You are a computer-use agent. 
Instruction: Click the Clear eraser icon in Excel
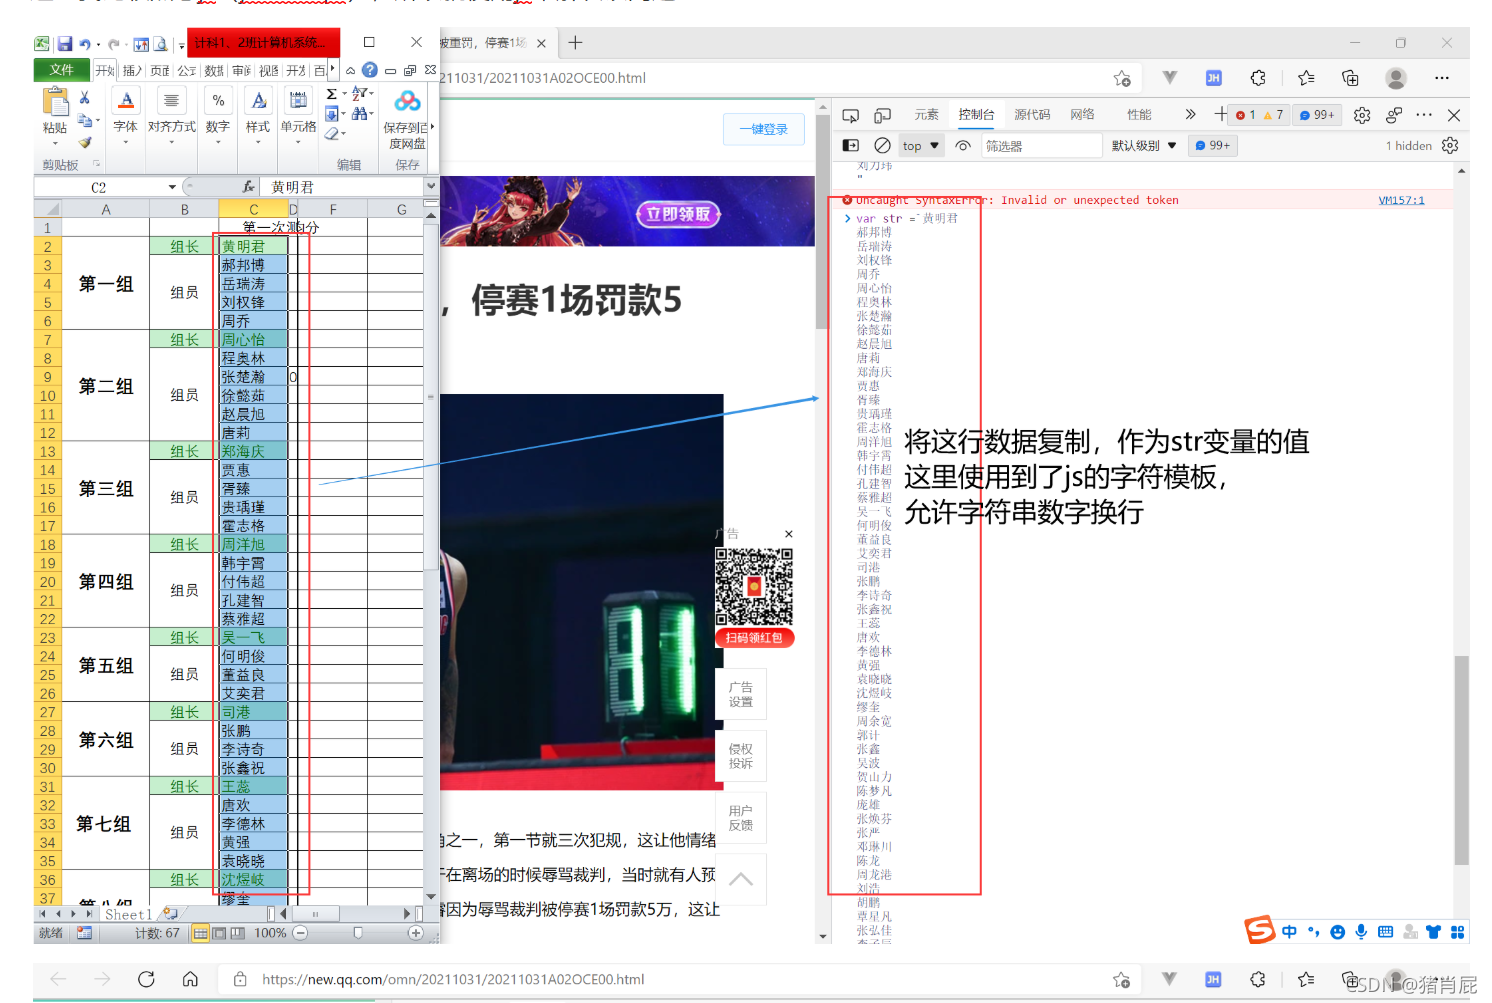pos(332,134)
